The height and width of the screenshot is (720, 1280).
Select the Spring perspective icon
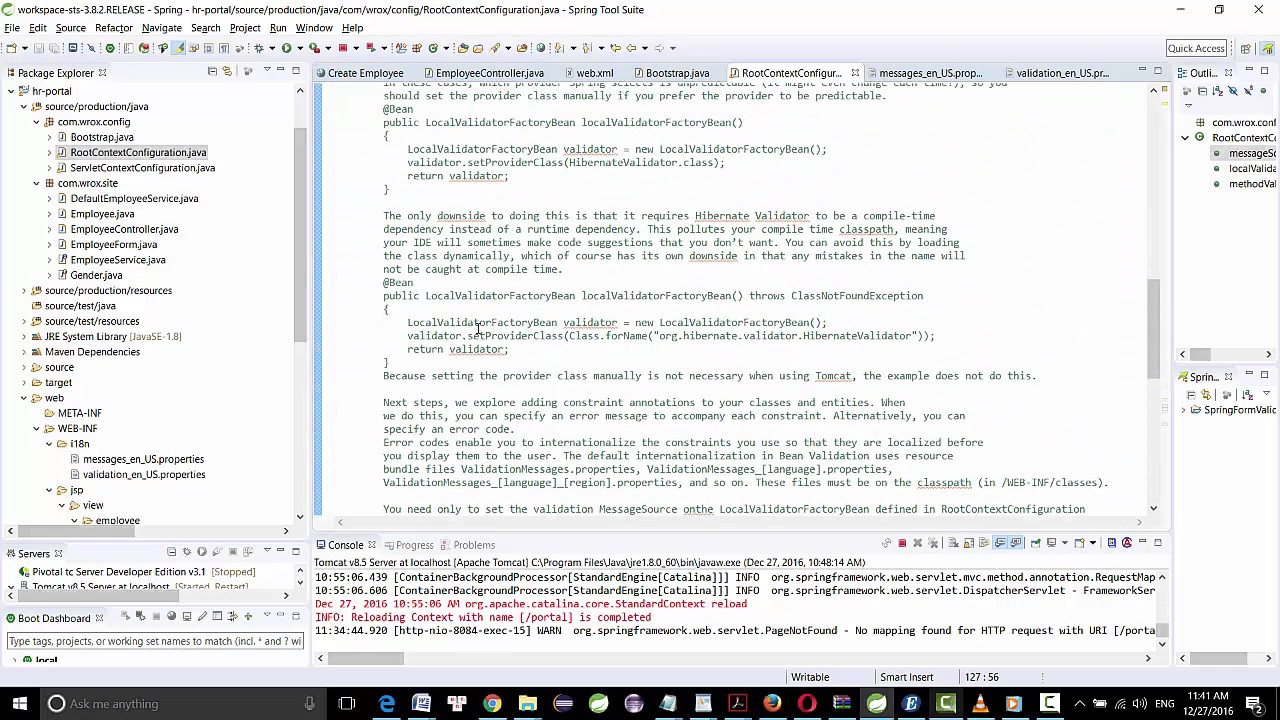(x=1267, y=48)
